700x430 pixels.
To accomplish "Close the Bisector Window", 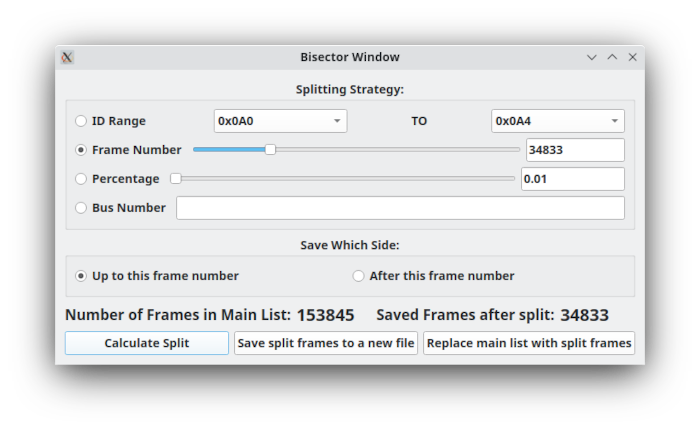I will coord(633,57).
